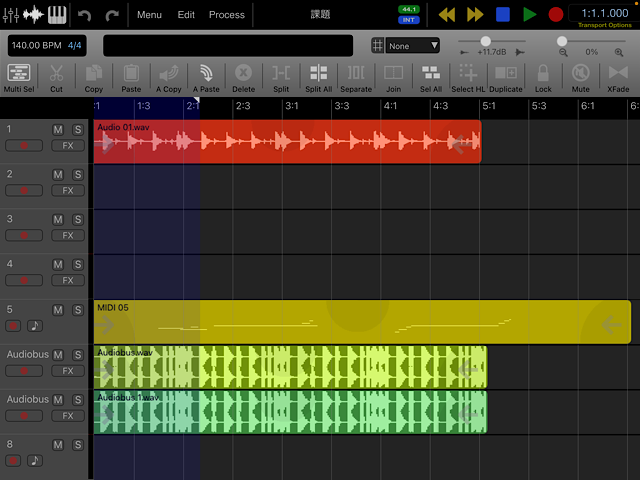Adjust the 0% zoom slider

click(562, 41)
